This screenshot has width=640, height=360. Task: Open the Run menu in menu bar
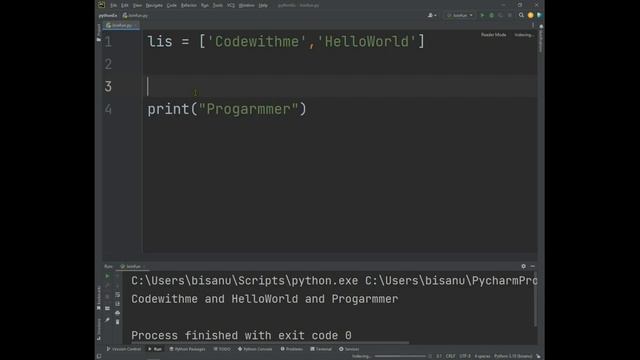pos(204,5)
